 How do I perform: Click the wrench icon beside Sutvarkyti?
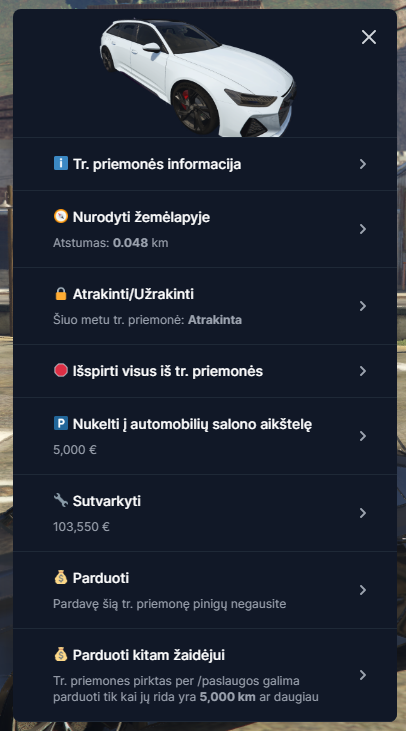click(x=61, y=500)
